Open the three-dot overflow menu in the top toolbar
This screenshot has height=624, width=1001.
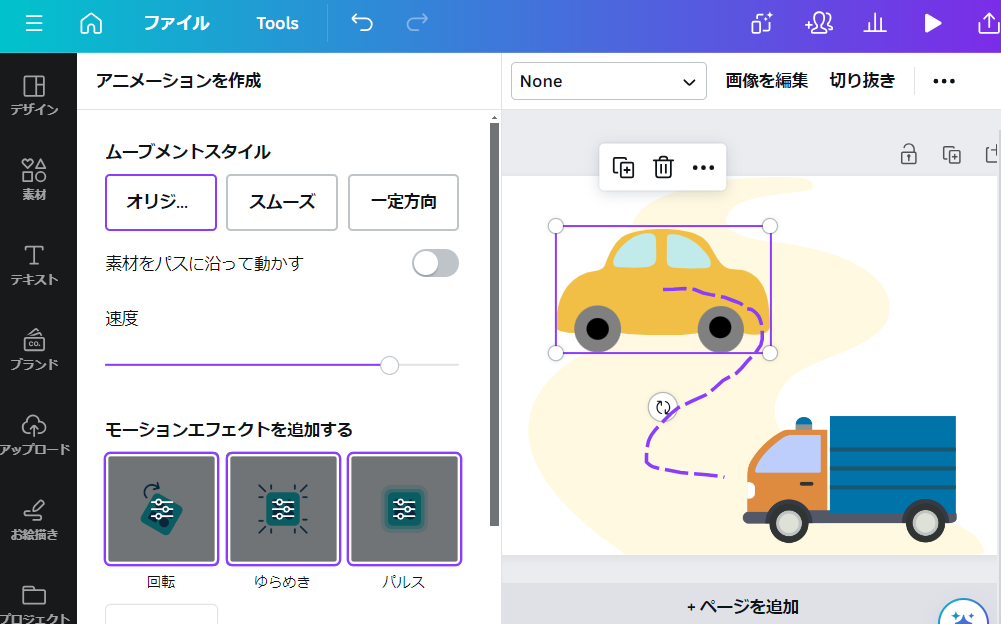point(944,81)
